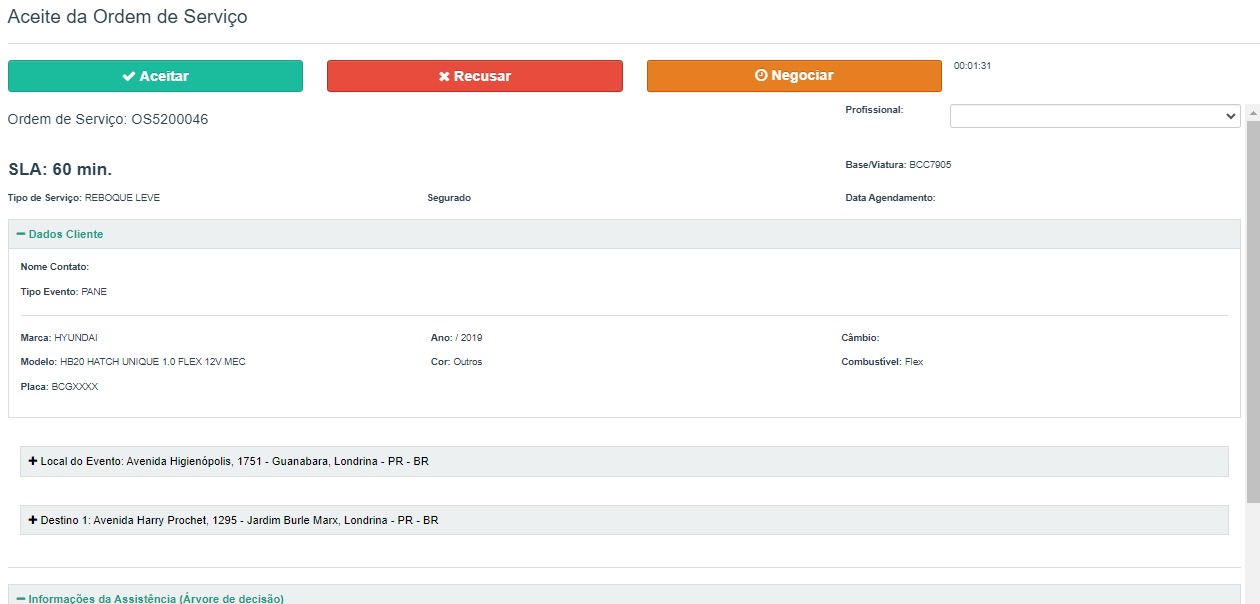The image size is (1260, 604).
Task: Click the service type REBOQUE LEVE
Action: (x=122, y=198)
